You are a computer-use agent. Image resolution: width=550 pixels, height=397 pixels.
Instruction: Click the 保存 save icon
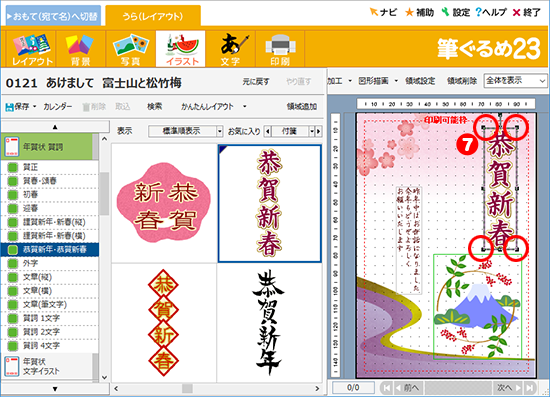point(9,107)
